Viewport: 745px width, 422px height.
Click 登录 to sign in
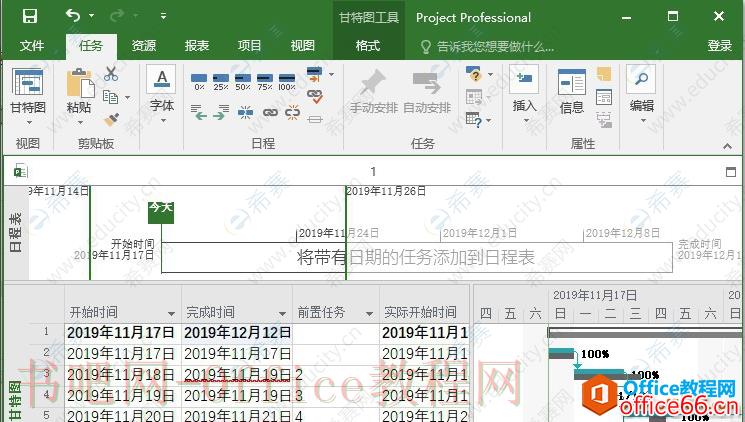[719, 46]
